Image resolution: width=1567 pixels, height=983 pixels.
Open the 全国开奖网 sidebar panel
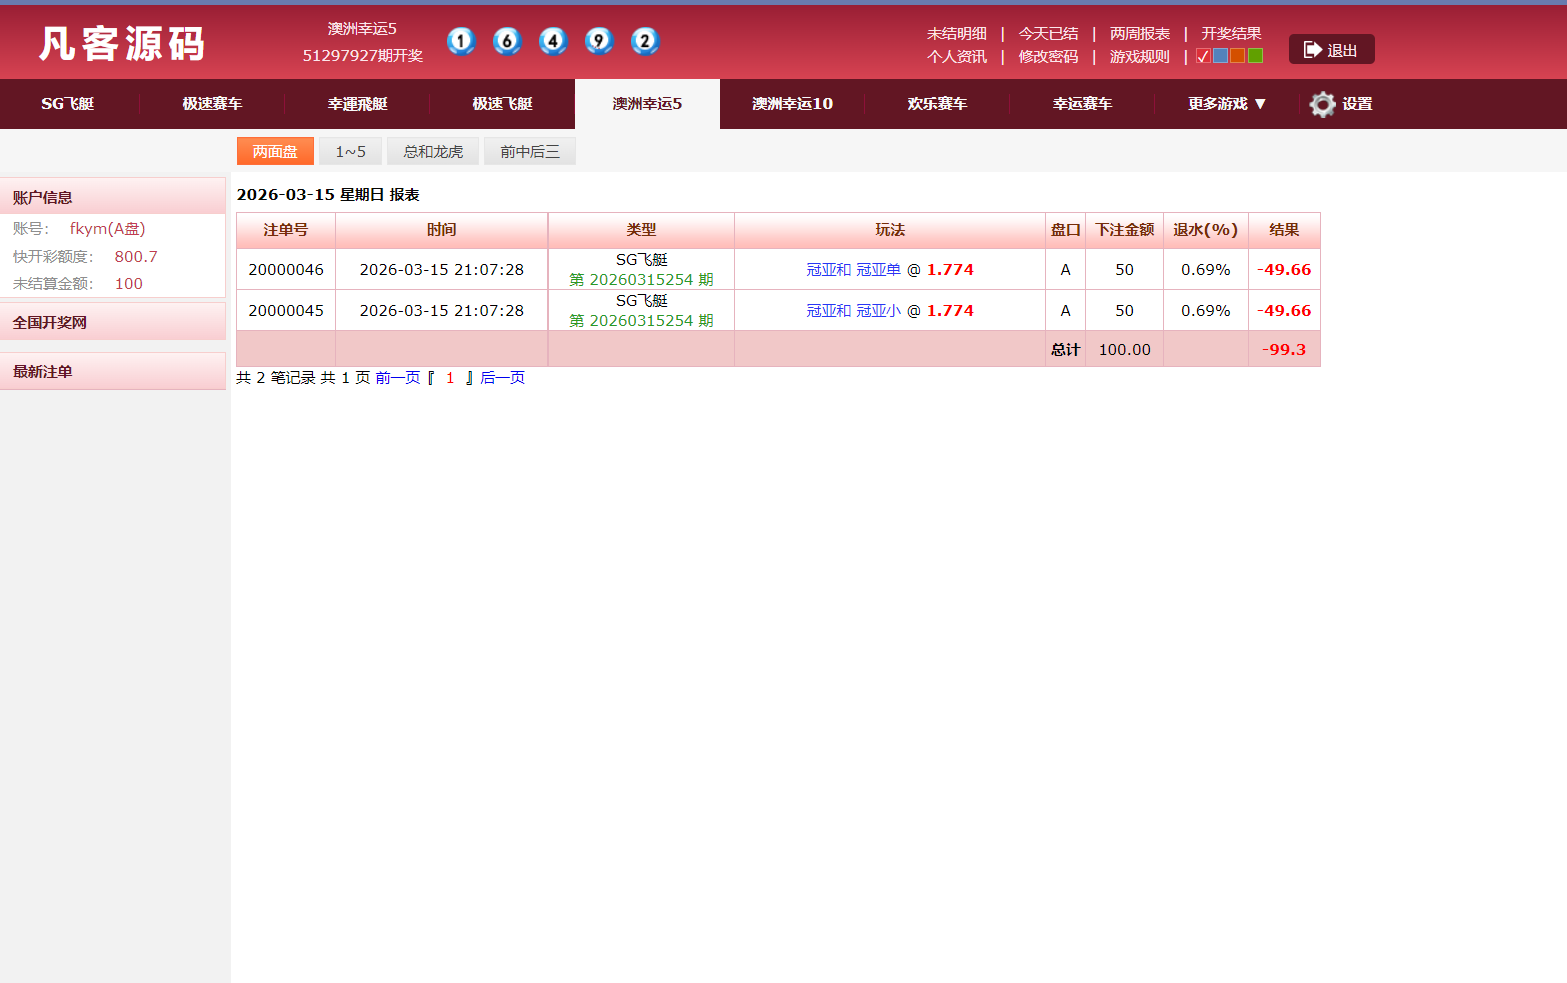point(49,321)
